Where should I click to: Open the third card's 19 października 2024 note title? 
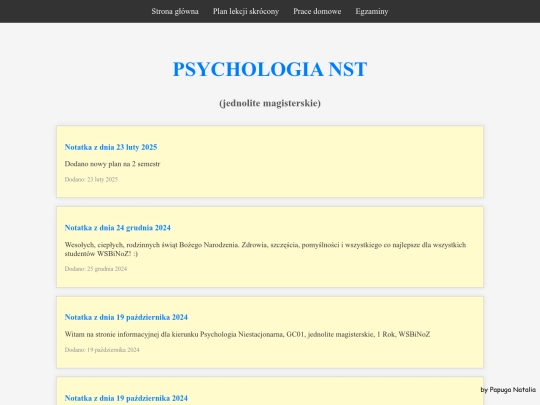(x=126, y=317)
